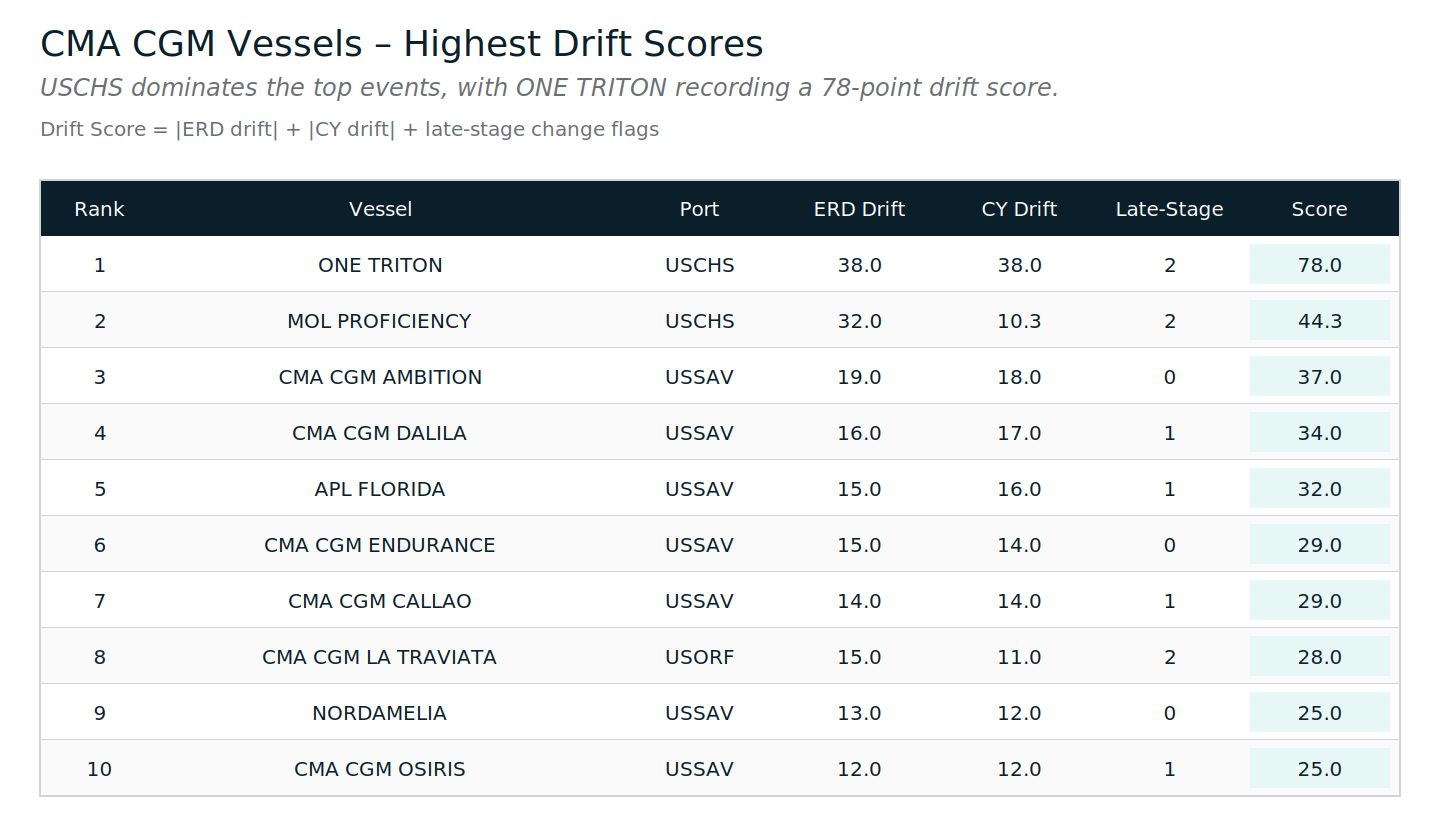Select the 44.3 score cell
This screenshot has height=840, width=1440.
[1319, 321]
